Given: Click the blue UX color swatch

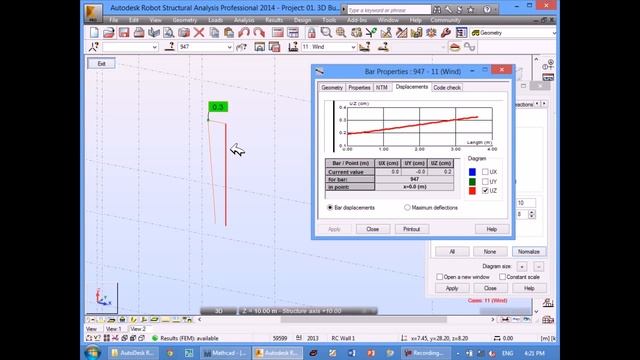Looking at the screenshot, I should pos(472,171).
